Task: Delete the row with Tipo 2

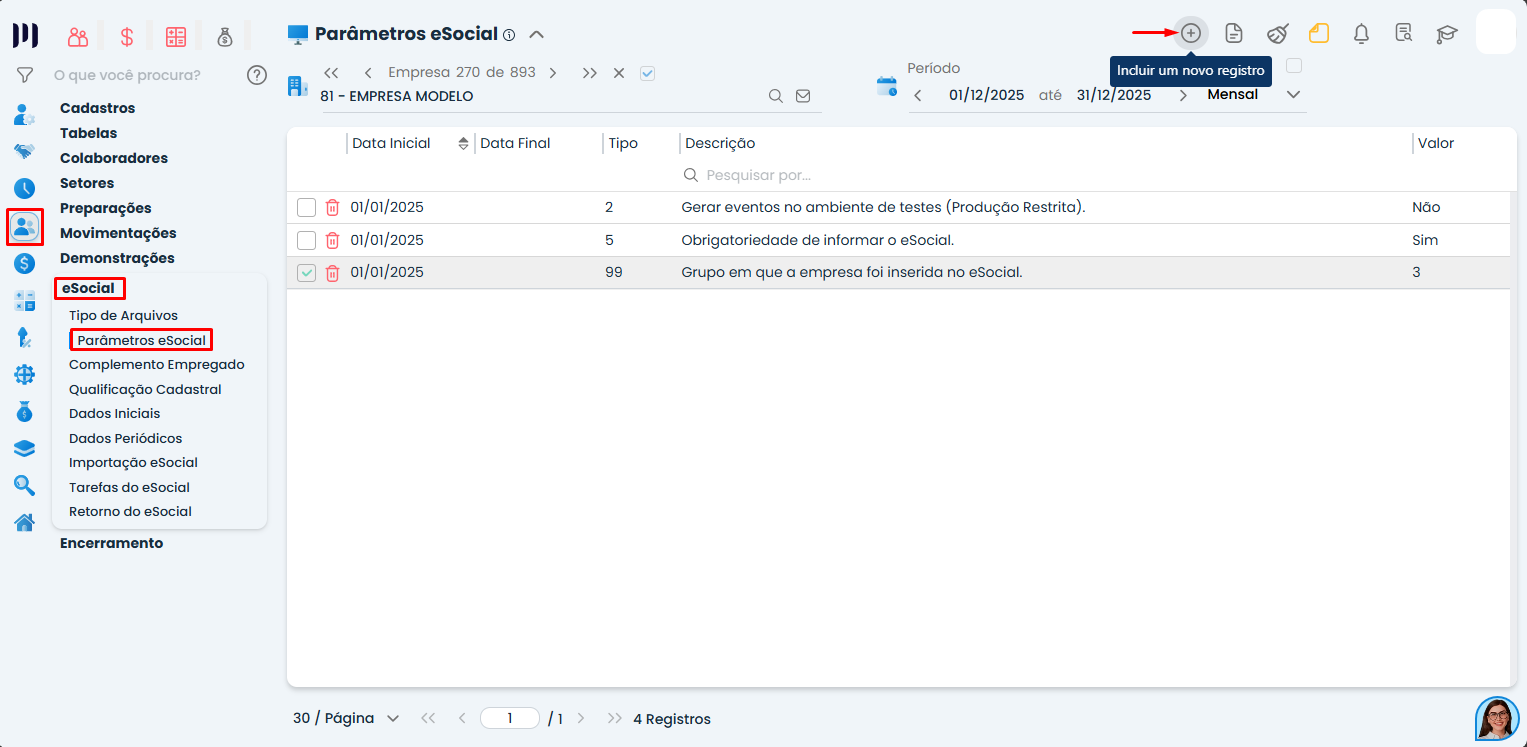Action: point(333,208)
